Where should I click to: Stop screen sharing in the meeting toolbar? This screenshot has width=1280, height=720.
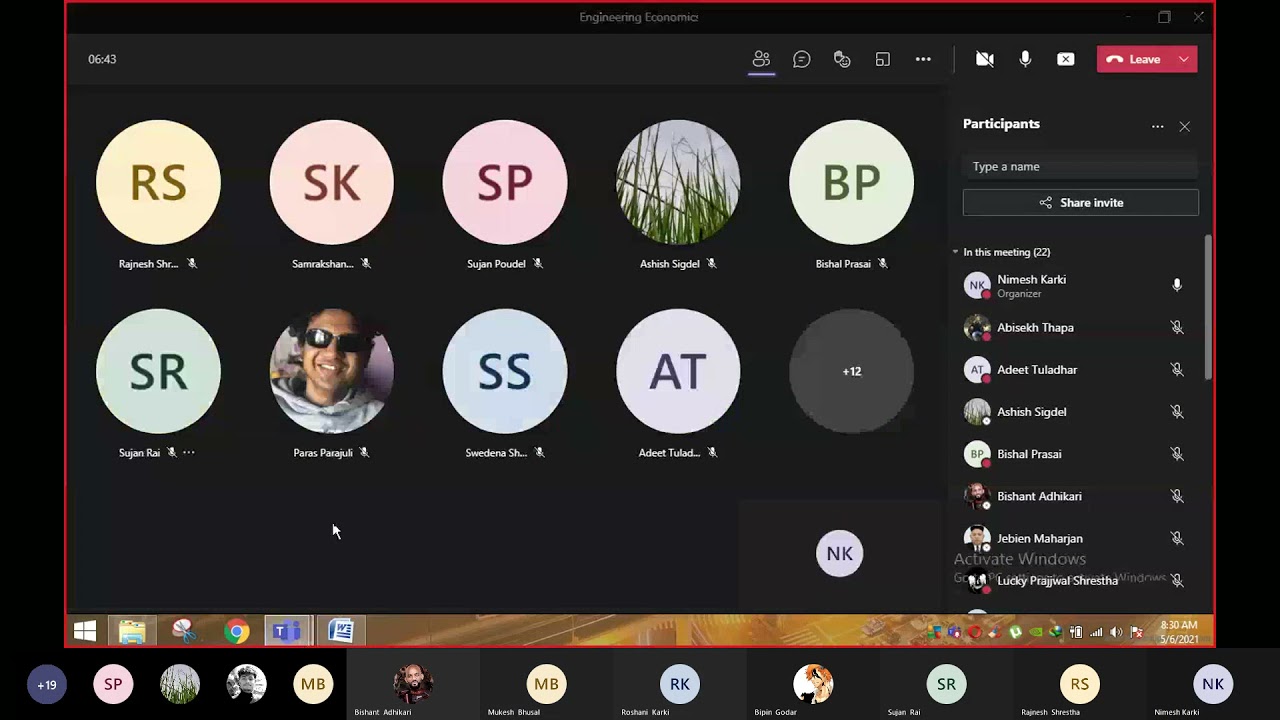pos(1066,60)
